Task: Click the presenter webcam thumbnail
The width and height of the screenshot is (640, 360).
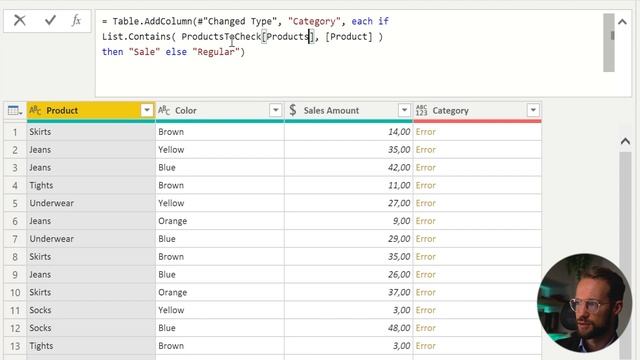Action: point(584,303)
